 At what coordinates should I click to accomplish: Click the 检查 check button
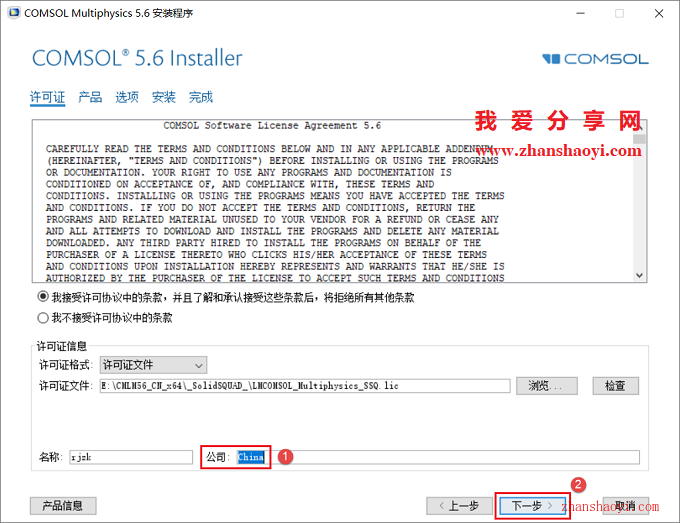(615, 386)
